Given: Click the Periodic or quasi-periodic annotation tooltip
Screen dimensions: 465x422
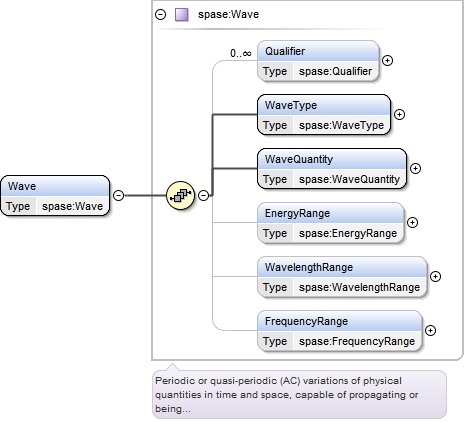Looking at the screenshot, I should point(299,395).
